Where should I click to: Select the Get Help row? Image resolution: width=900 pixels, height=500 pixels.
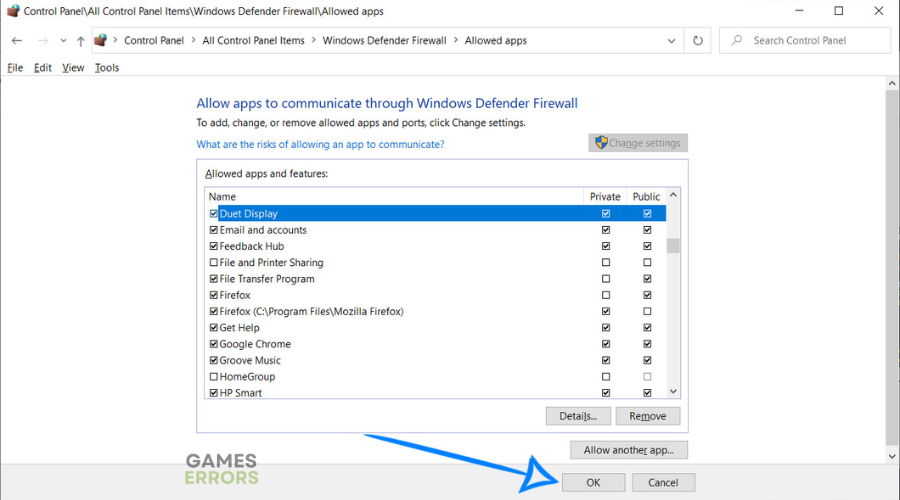(x=436, y=328)
